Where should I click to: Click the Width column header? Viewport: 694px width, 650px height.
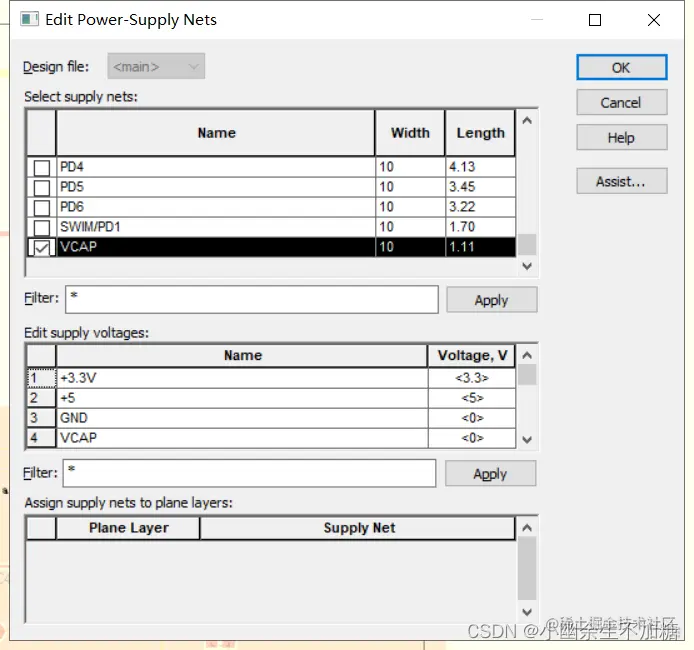[410, 133]
